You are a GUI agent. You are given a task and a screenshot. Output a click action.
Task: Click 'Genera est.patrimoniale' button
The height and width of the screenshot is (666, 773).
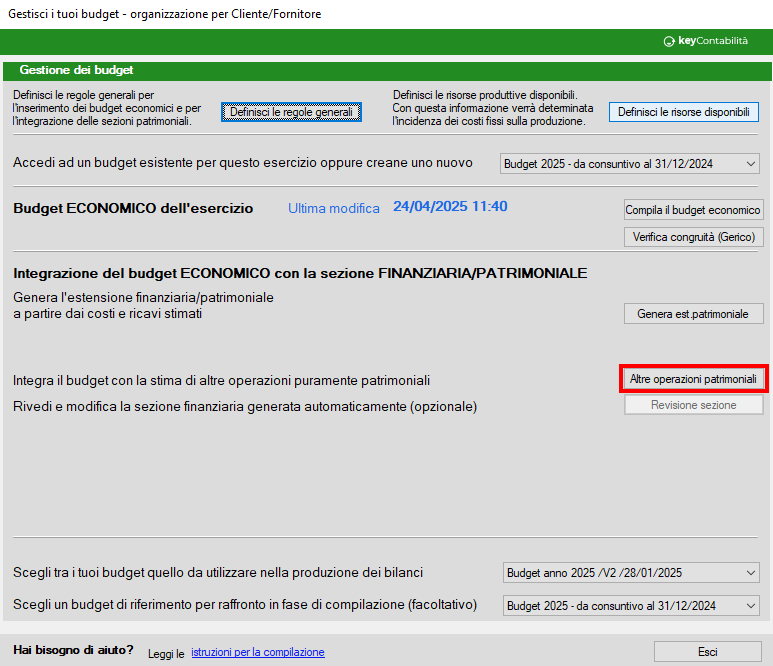coord(694,314)
